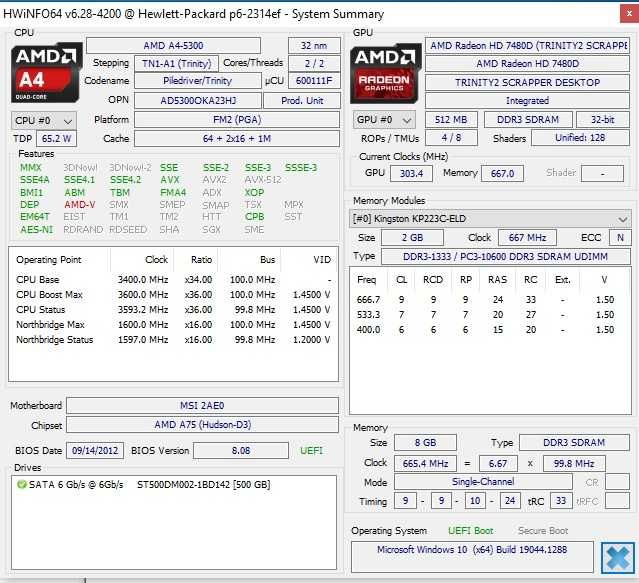Select the CPU Base operating point row

[x=173, y=280]
